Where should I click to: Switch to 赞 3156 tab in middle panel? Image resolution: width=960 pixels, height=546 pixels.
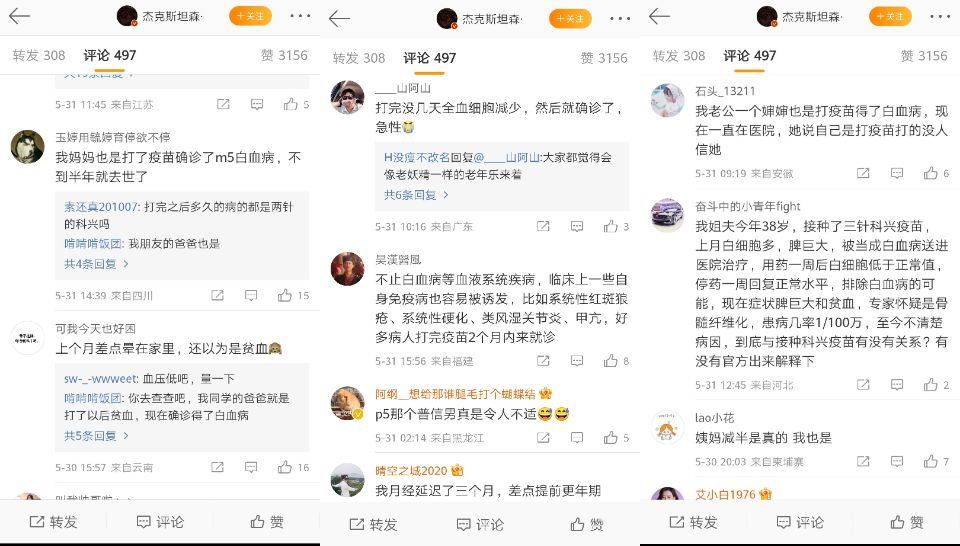click(x=604, y=58)
